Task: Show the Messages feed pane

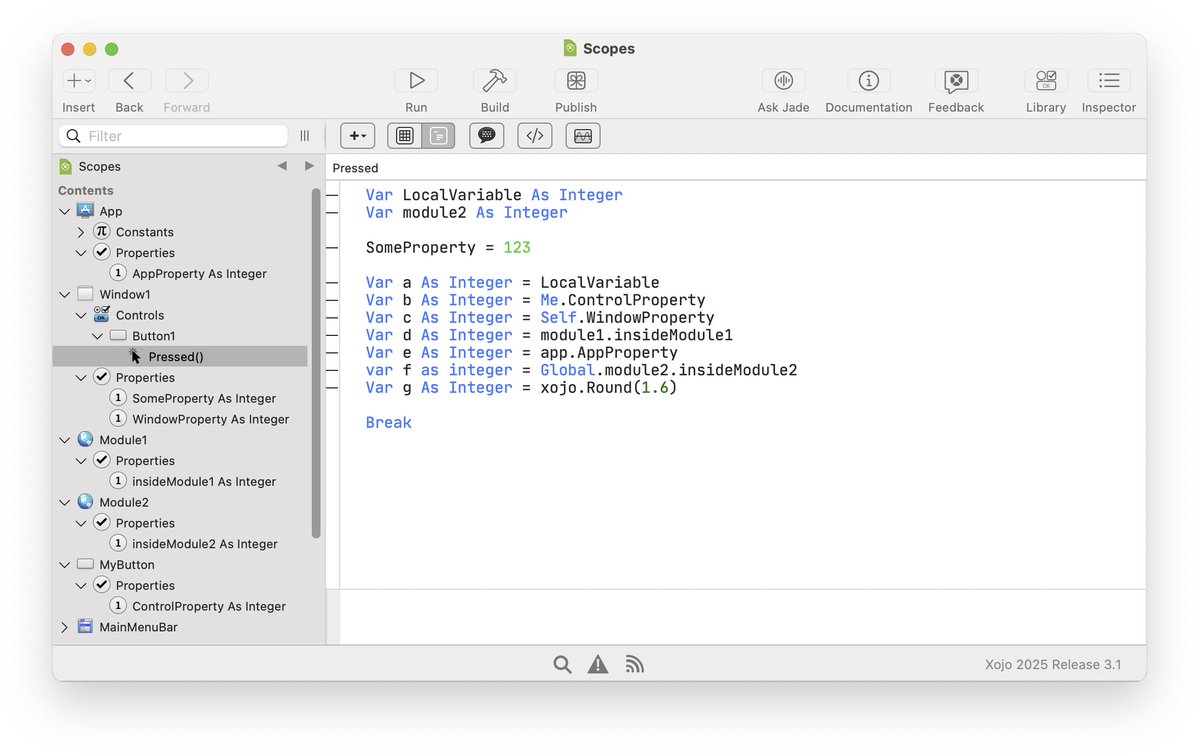Action: point(634,664)
